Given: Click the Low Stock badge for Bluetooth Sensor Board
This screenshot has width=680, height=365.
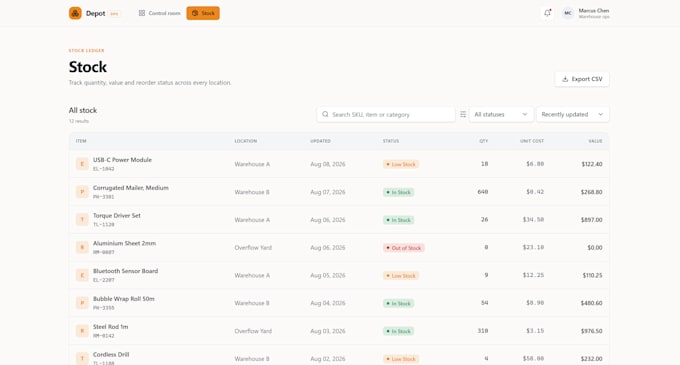Looking at the screenshot, I should 401,276.
